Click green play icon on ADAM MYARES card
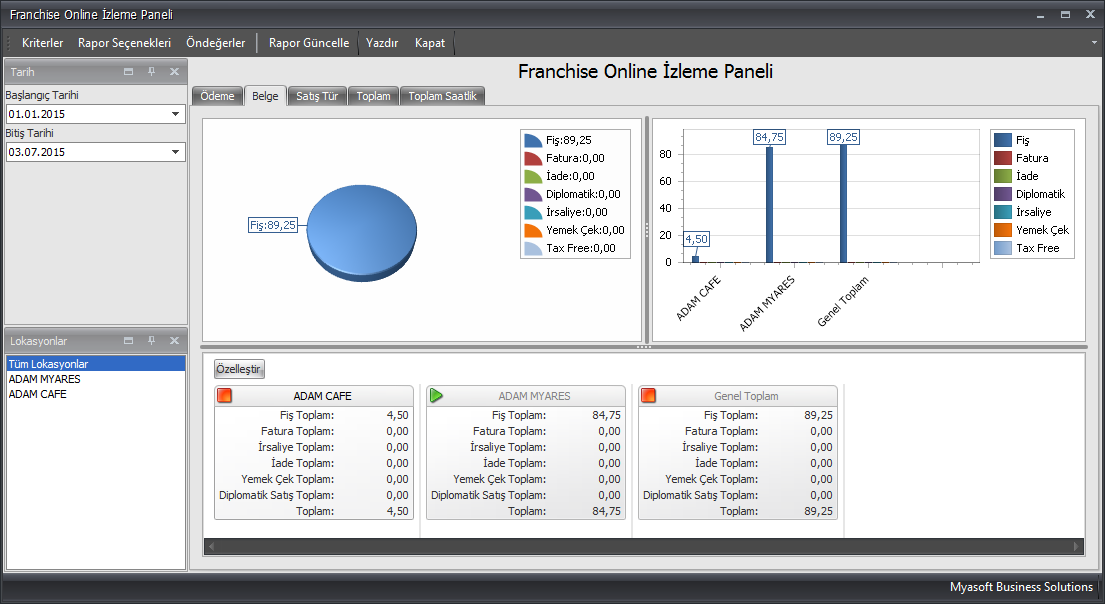 pos(436,395)
